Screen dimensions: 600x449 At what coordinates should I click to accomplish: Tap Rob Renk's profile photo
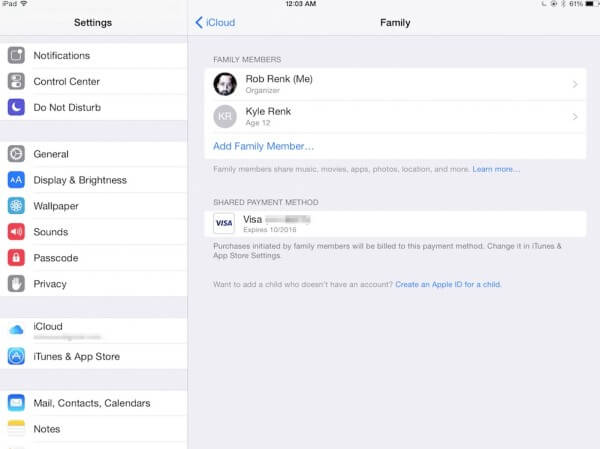tap(225, 84)
